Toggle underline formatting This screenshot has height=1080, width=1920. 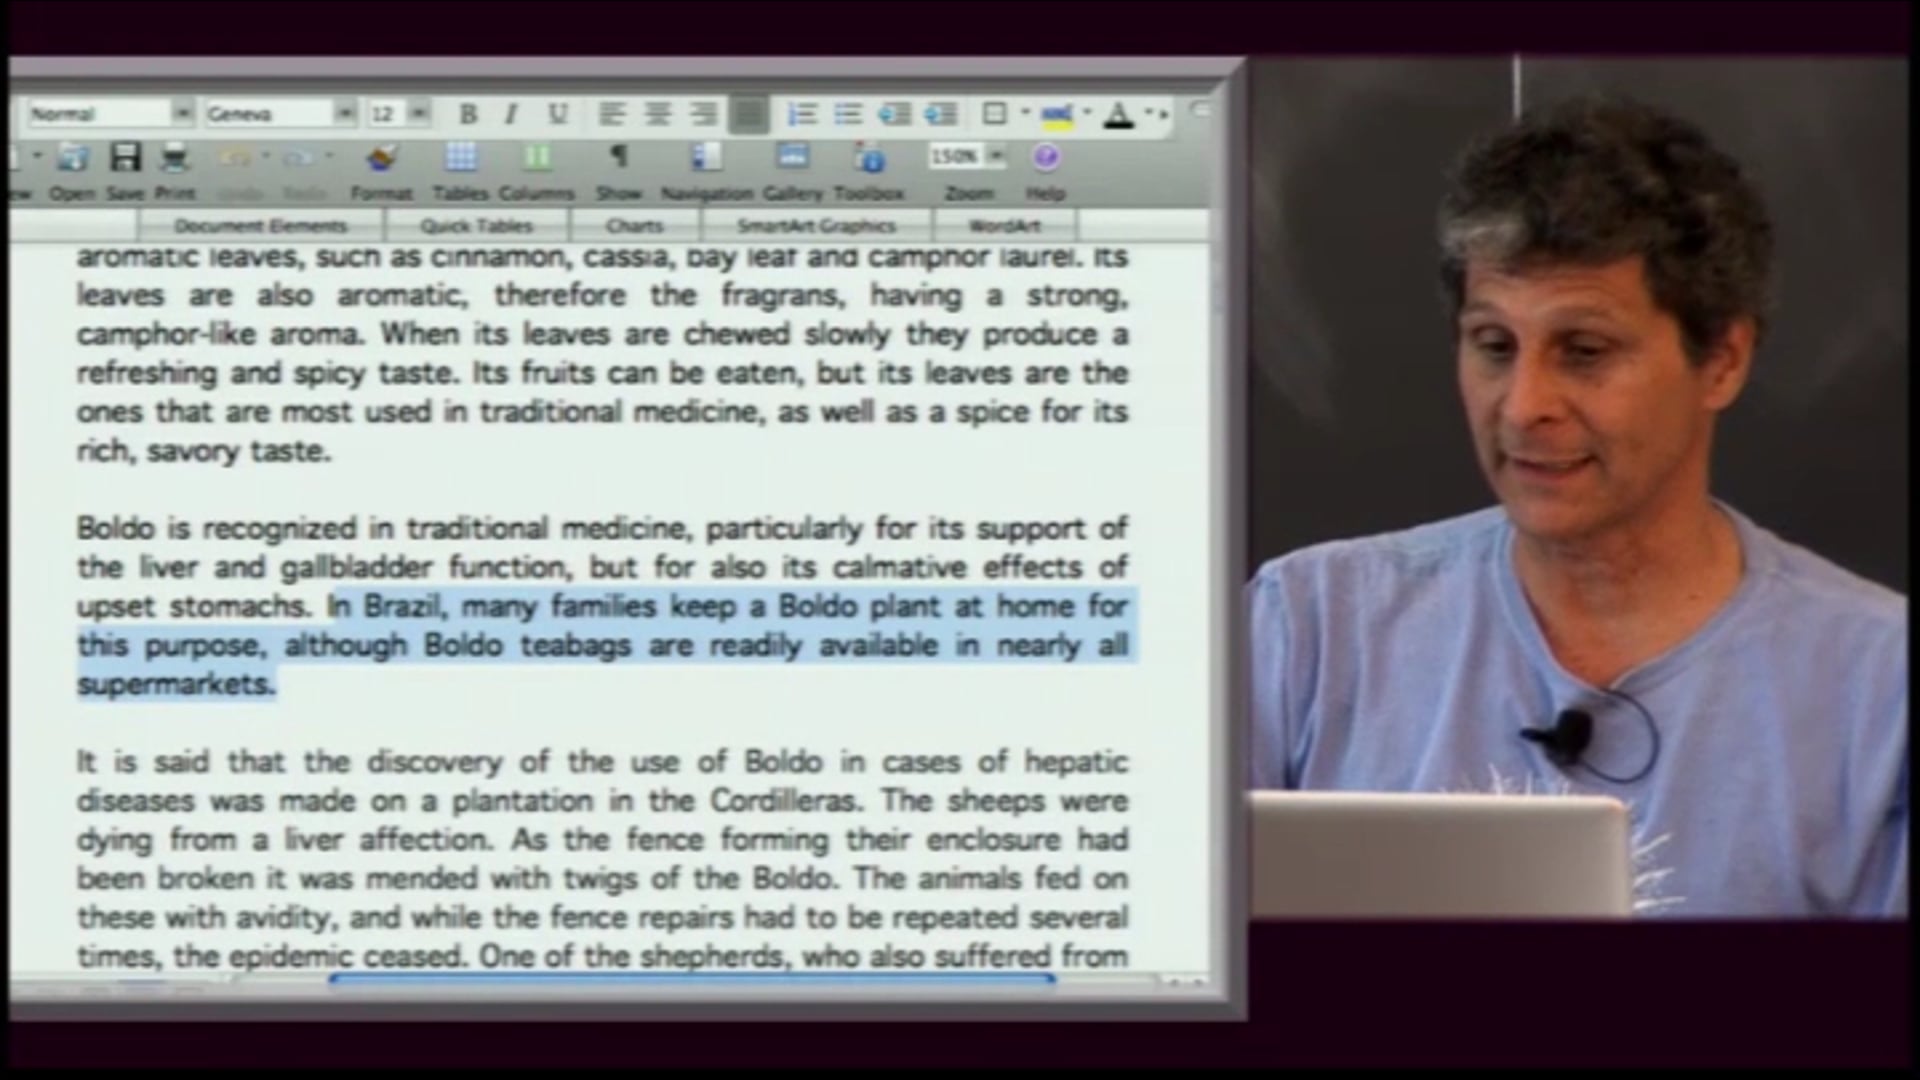click(558, 114)
